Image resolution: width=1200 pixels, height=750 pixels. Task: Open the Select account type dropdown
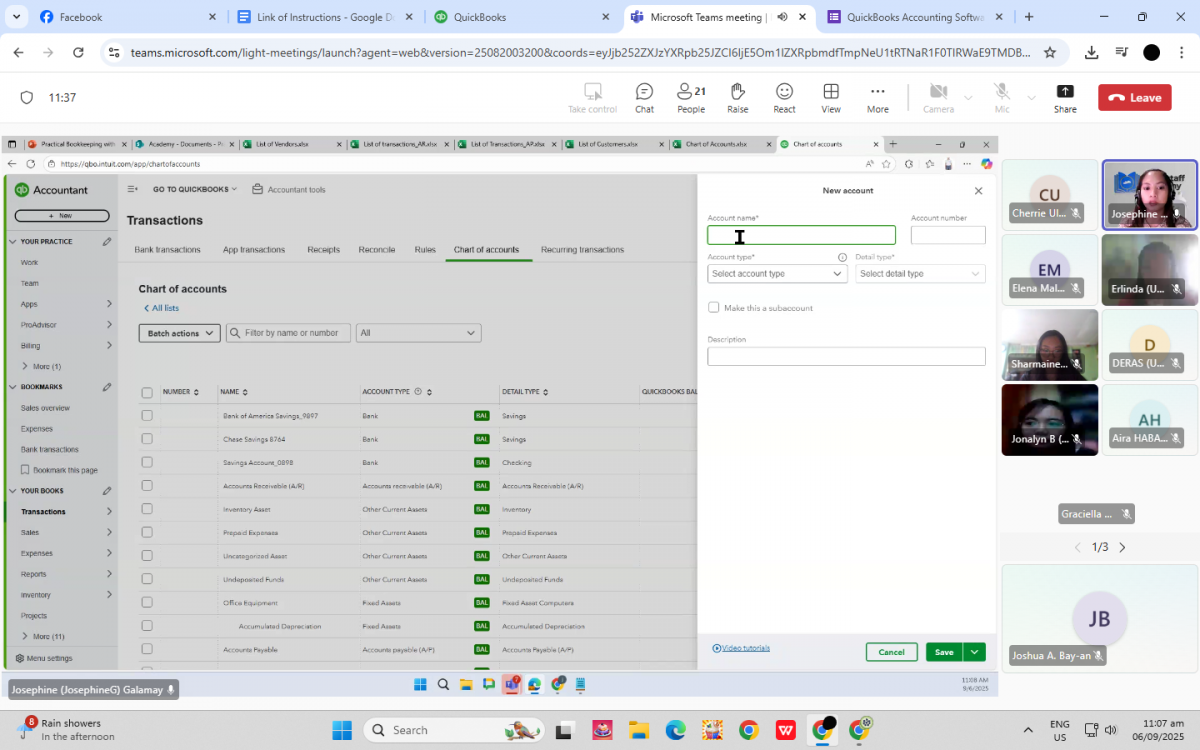[x=777, y=274]
